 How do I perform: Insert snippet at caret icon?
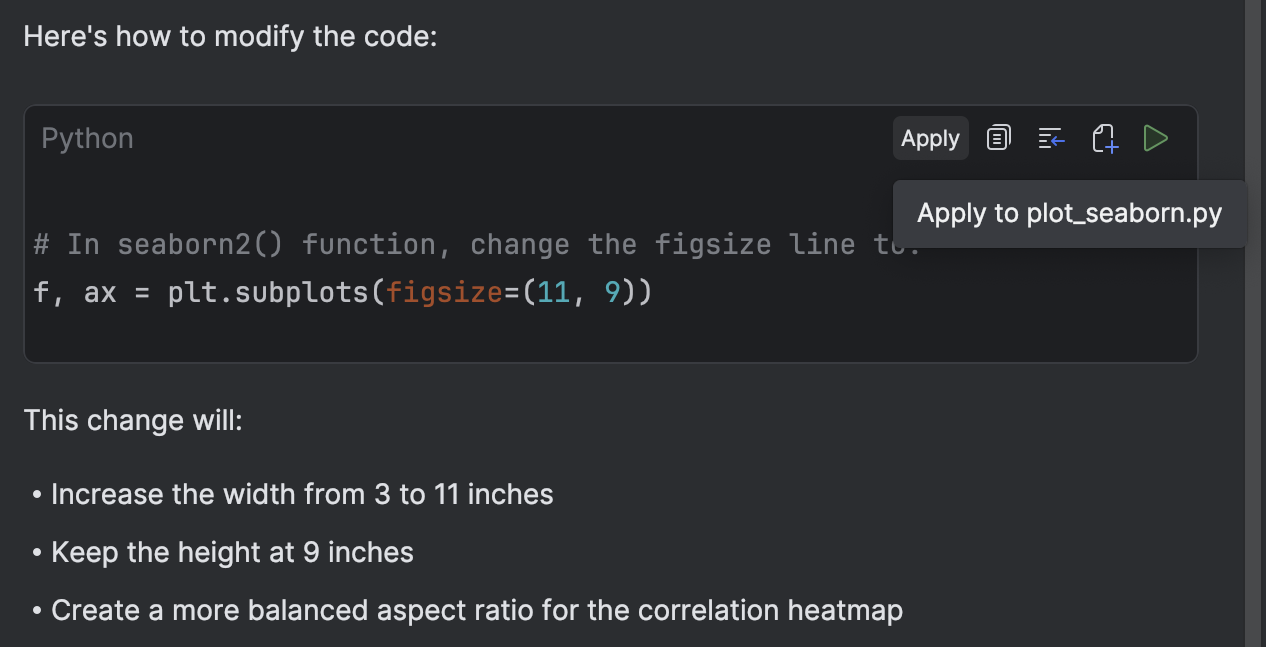click(1051, 138)
